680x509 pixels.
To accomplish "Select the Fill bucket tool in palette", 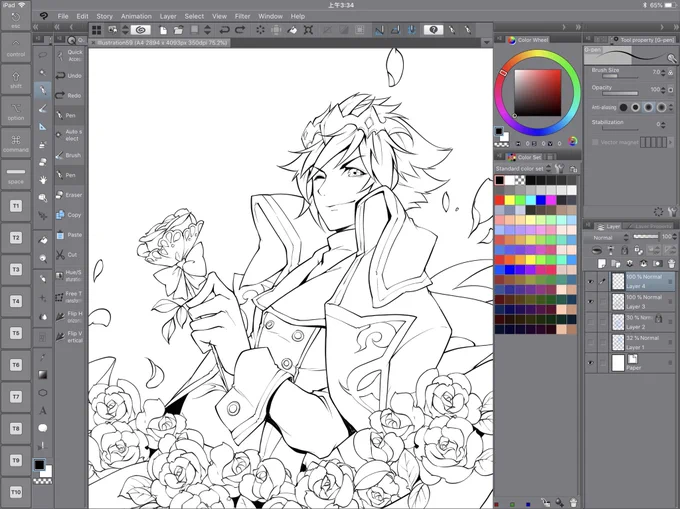I will point(42,240).
